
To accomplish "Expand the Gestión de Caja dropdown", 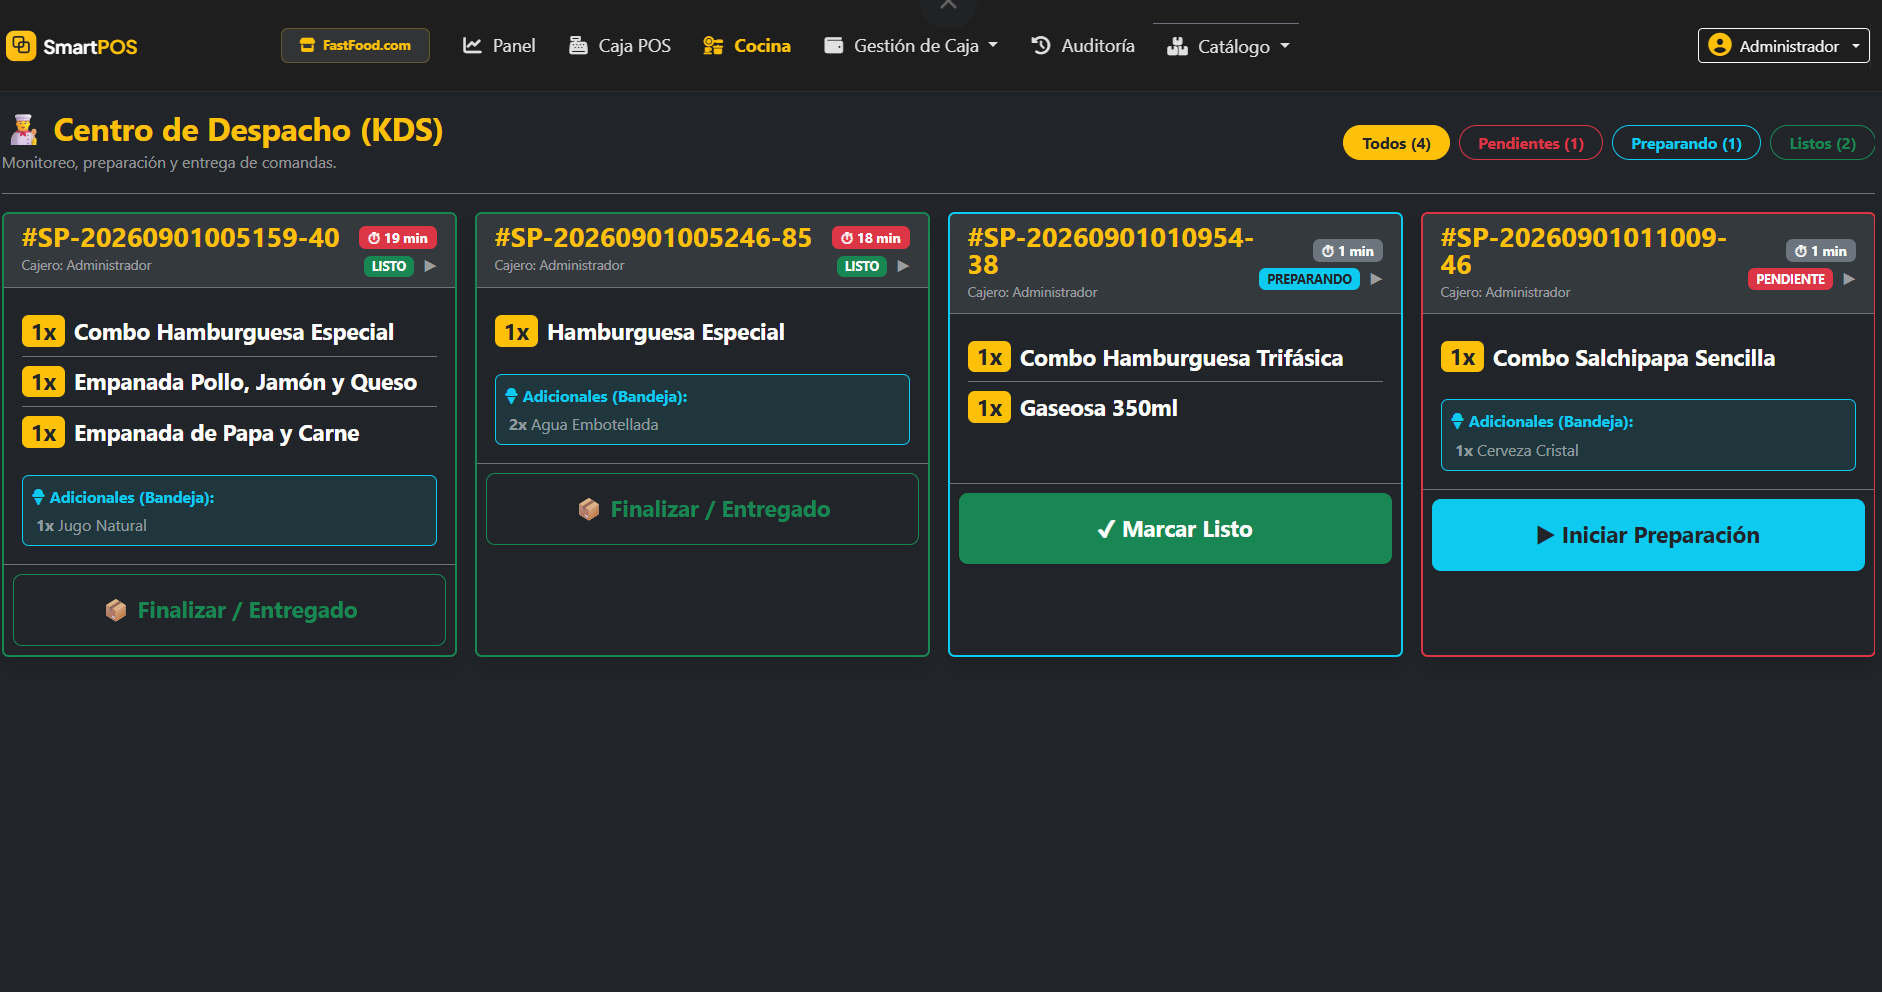I will pos(911,46).
